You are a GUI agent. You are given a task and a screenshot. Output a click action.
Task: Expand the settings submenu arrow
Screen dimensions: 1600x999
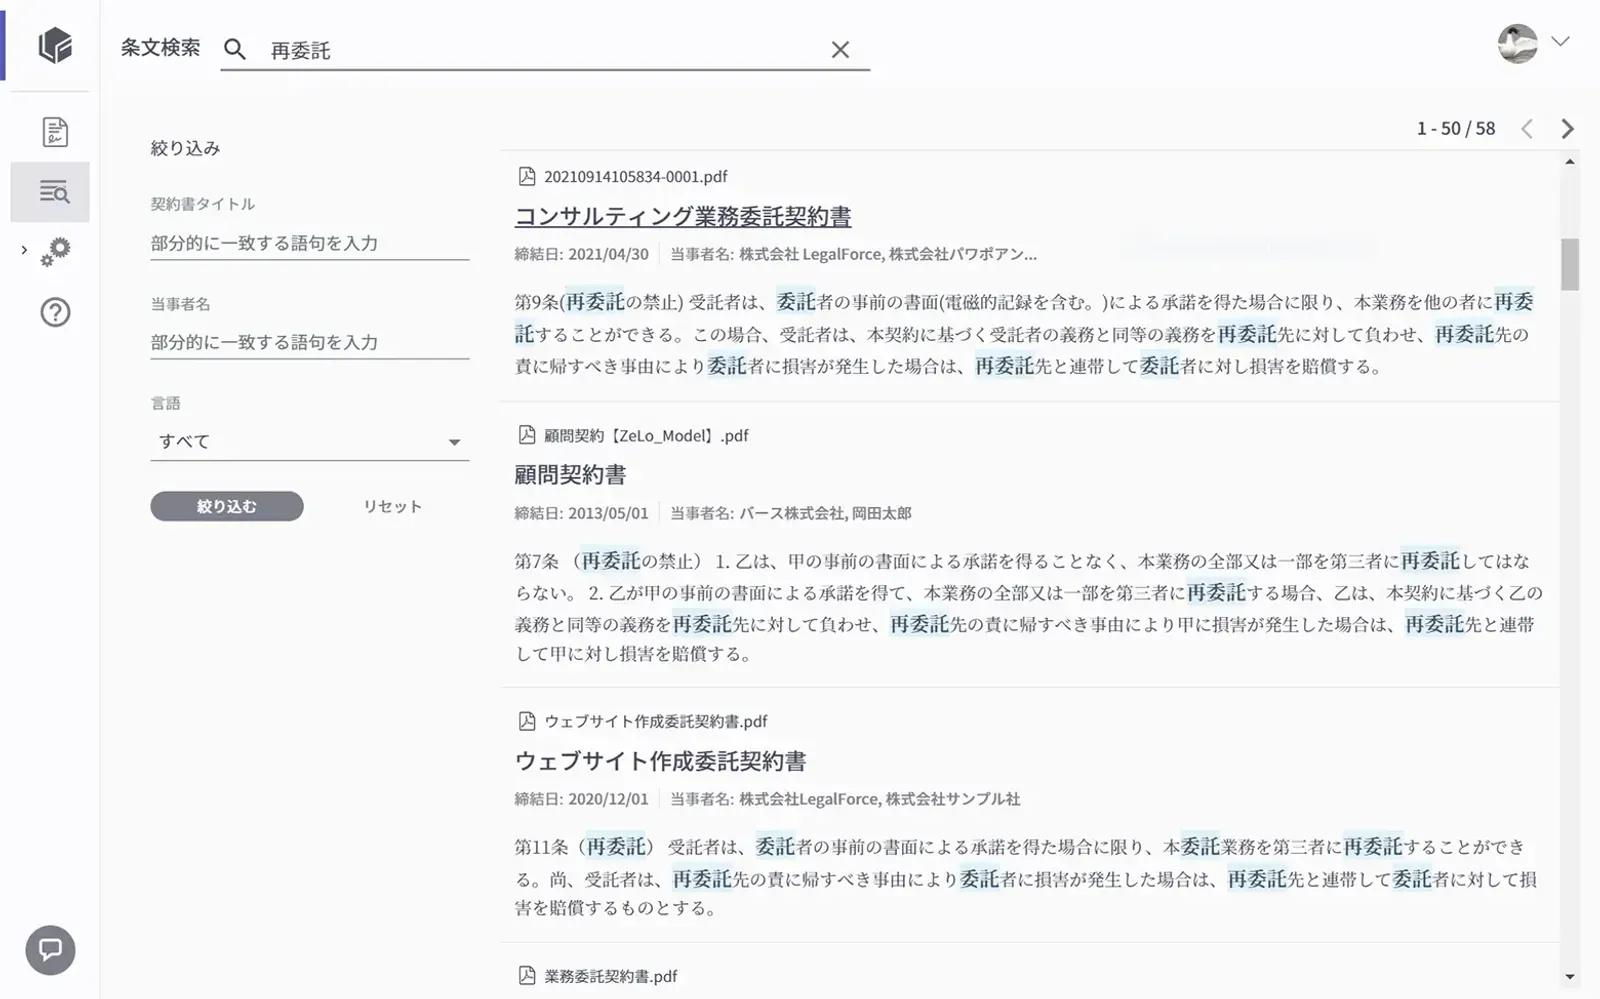click(x=24, y=250)
